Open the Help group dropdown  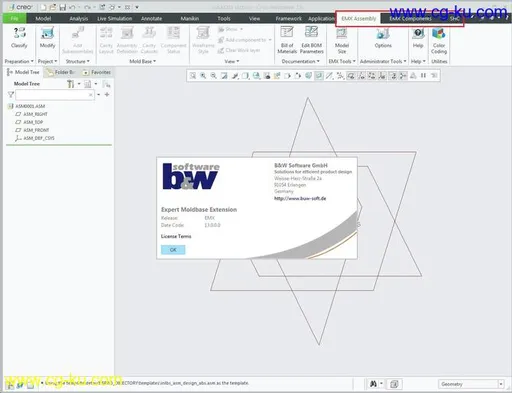click(418, 61)
